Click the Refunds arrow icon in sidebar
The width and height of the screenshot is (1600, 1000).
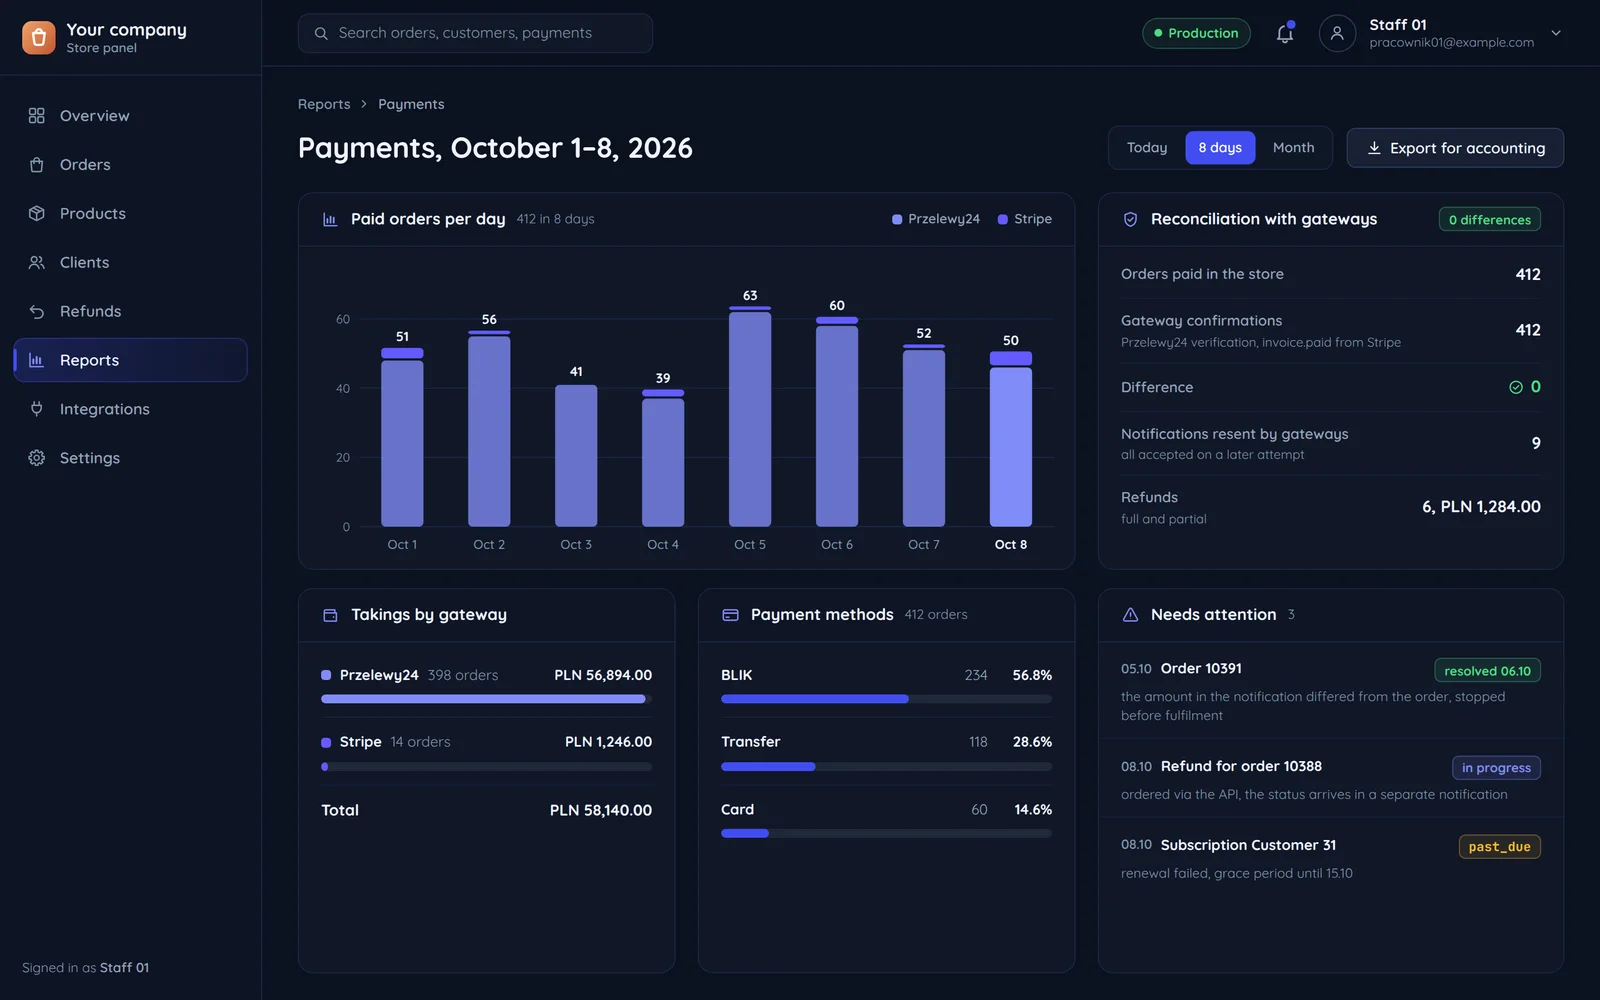(37, 312)
